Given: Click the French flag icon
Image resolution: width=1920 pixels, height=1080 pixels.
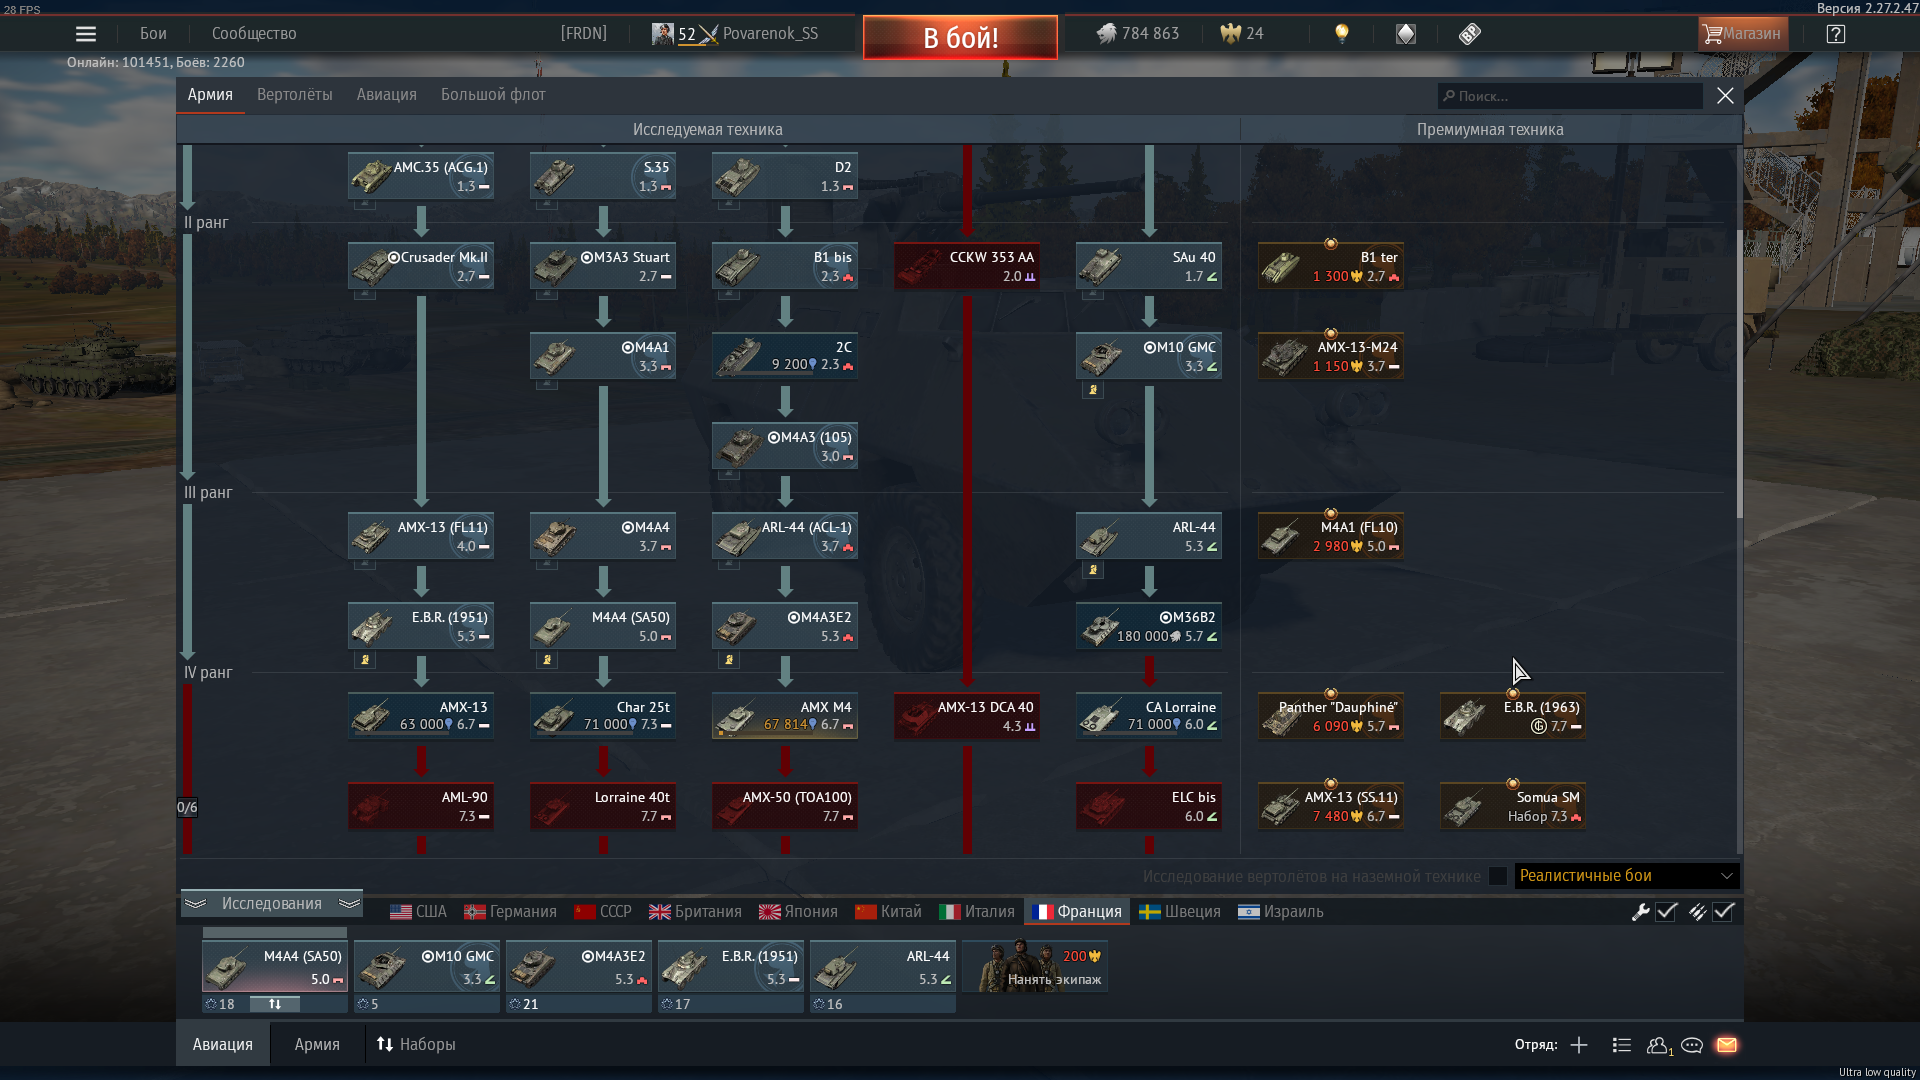Looking at the screenshot, I should [1042, 912].
